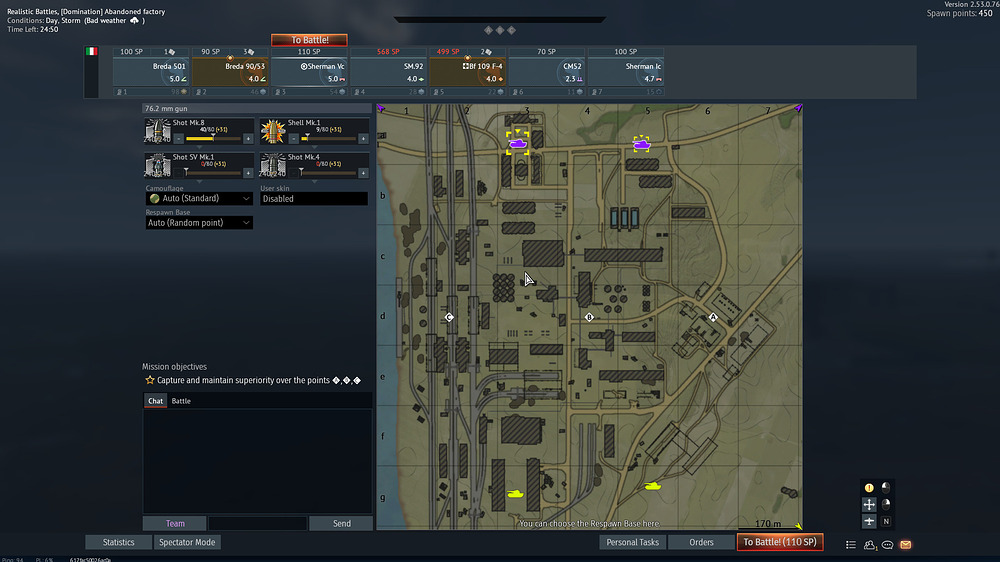1000x562 pixels.
Task: Open the Orders window
Action: [702, 542]
